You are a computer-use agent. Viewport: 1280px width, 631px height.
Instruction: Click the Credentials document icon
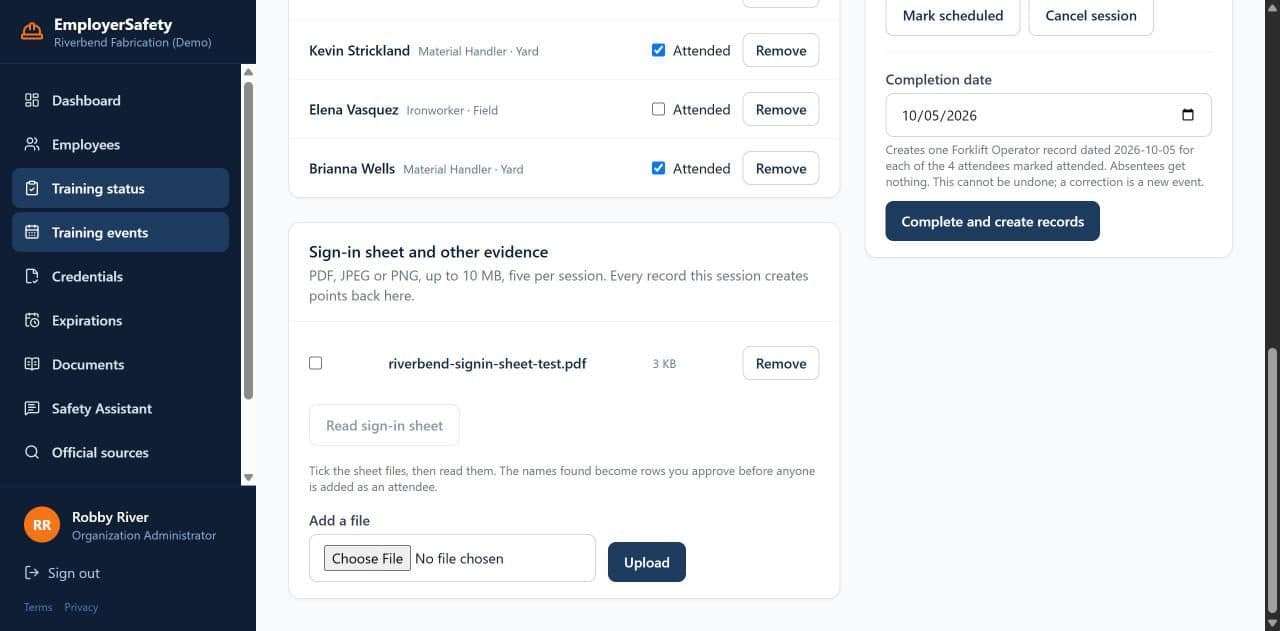pos(32,276)
